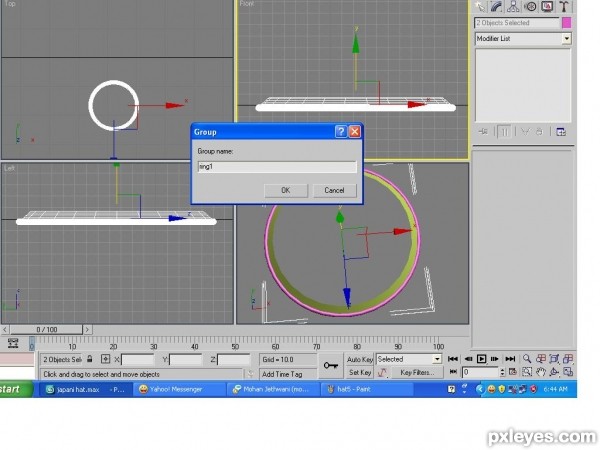The height and width of the screenshot is (450, 600).
Task: Open Configure Modifier Sets icon
Action: click(x=561, y=132)
